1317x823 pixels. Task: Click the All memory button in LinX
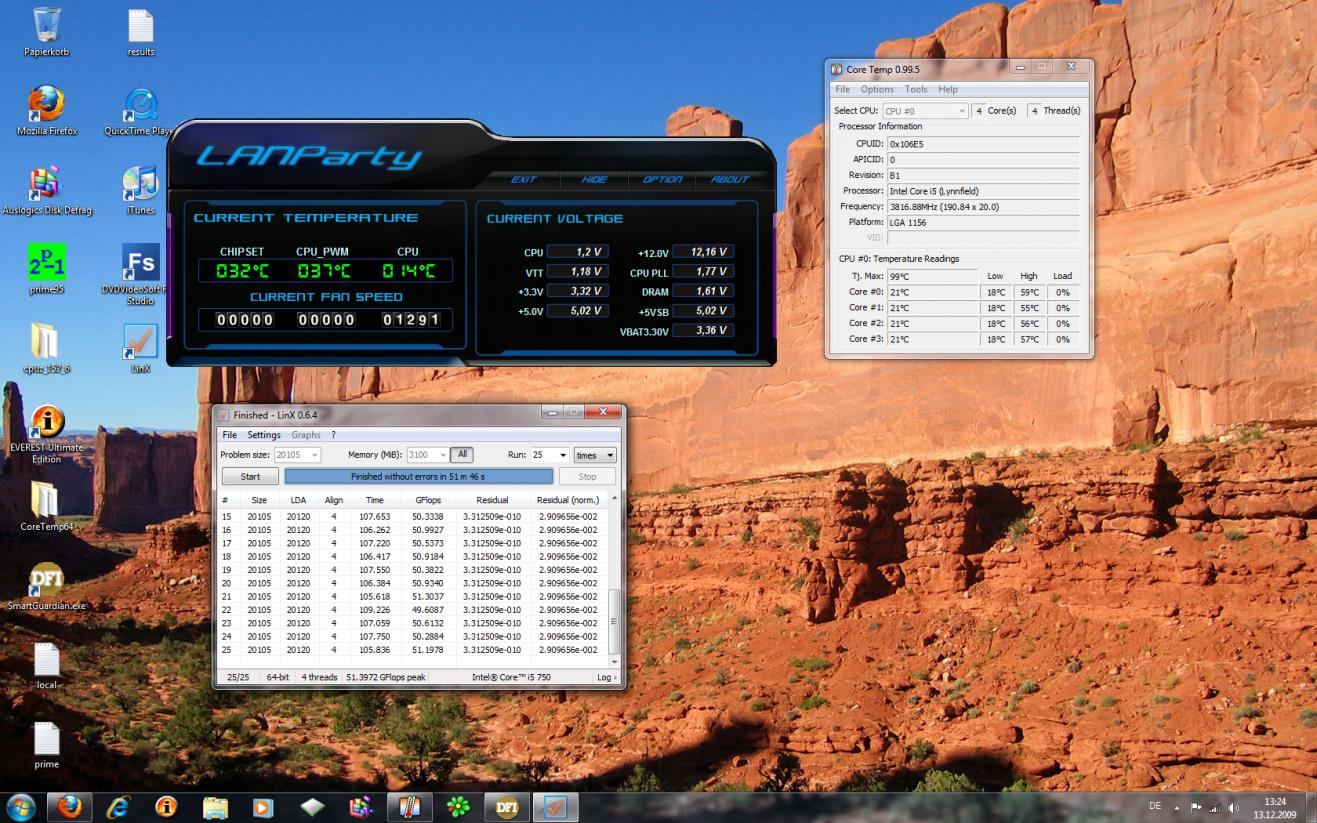coord(461,454)
